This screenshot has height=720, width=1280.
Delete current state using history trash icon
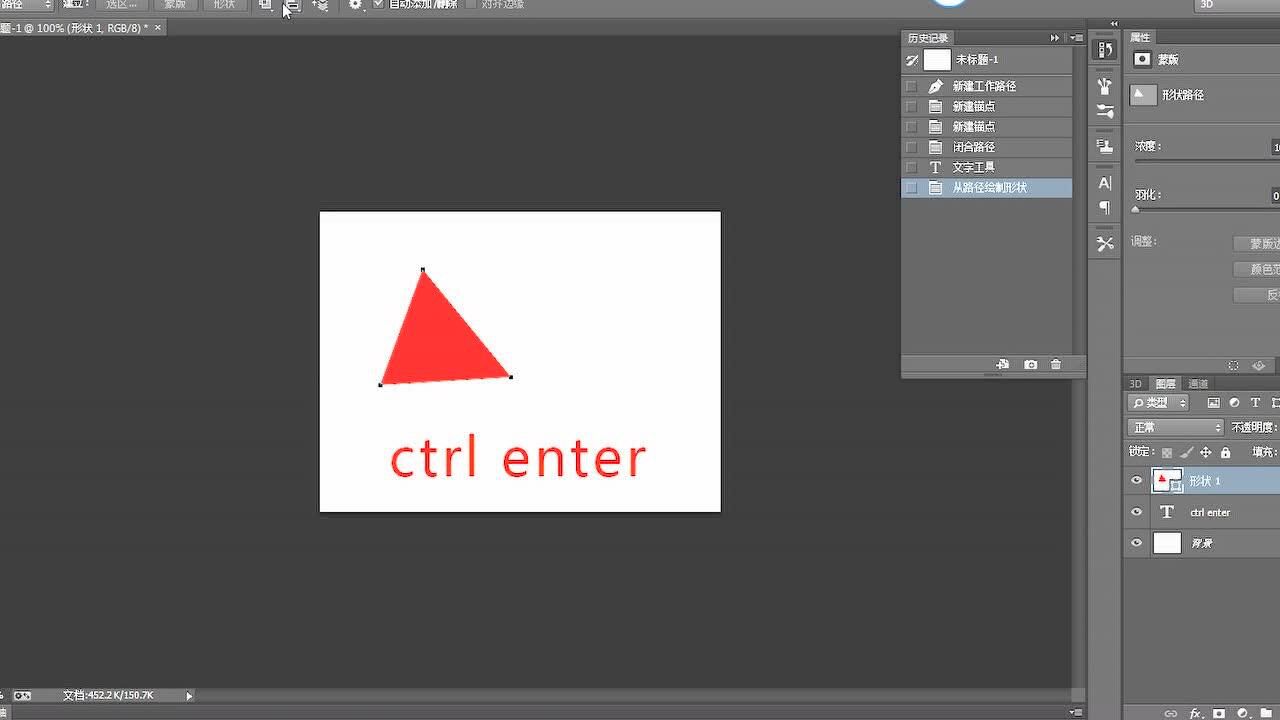1056,365
